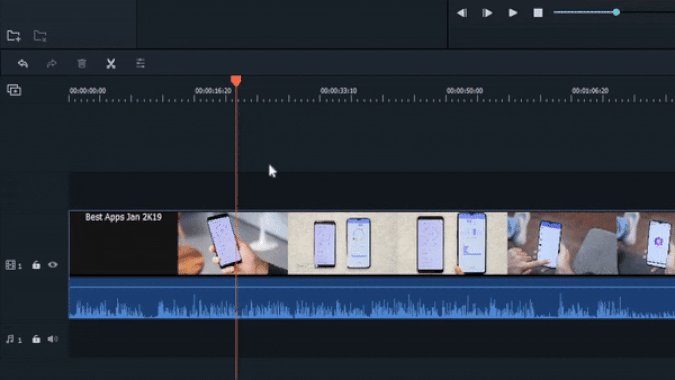Click ruler at 00:01:06:20 timestamp

[x=590, y=91]
